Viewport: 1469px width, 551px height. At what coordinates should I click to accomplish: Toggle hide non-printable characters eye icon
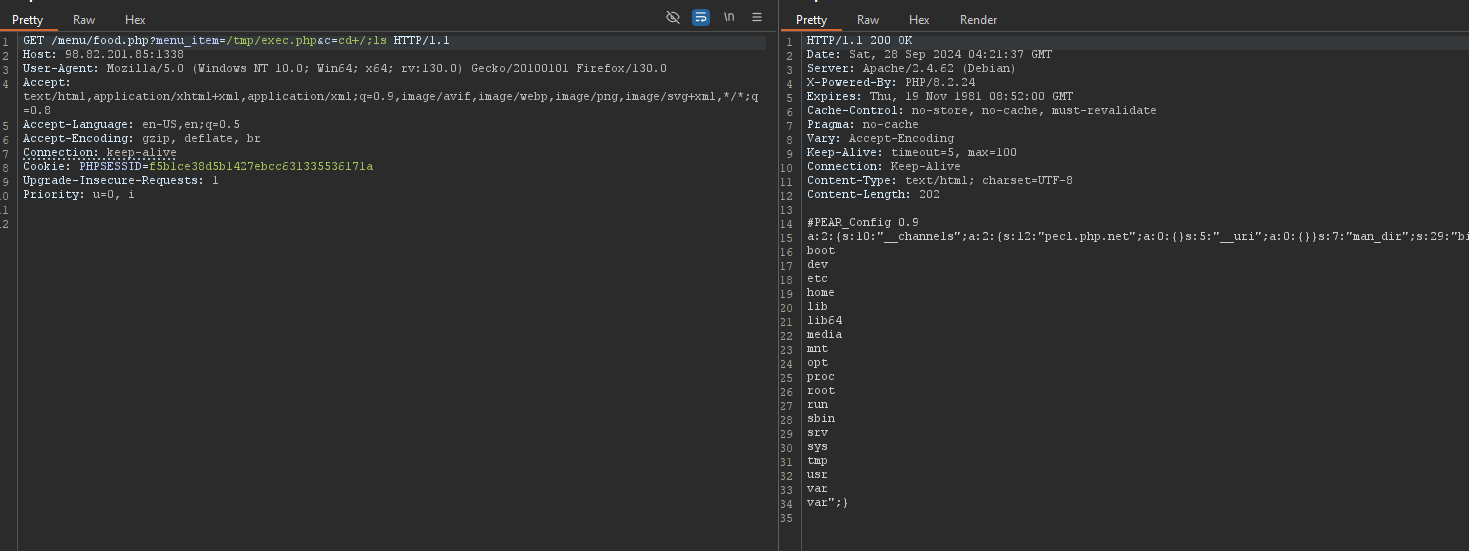[x=673, y=17]
